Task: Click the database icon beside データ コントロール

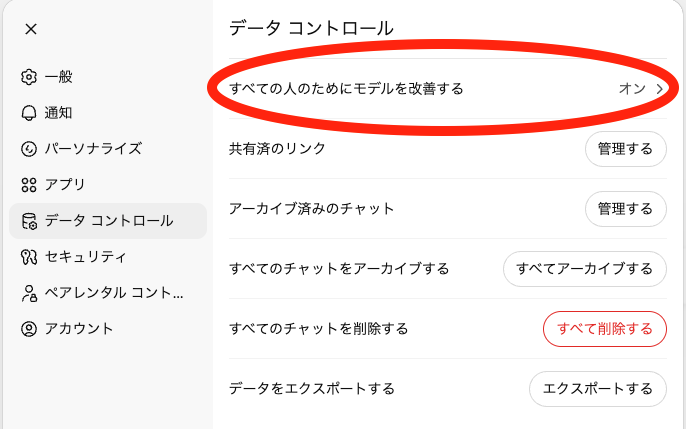Action: click(x=29, y=221)
